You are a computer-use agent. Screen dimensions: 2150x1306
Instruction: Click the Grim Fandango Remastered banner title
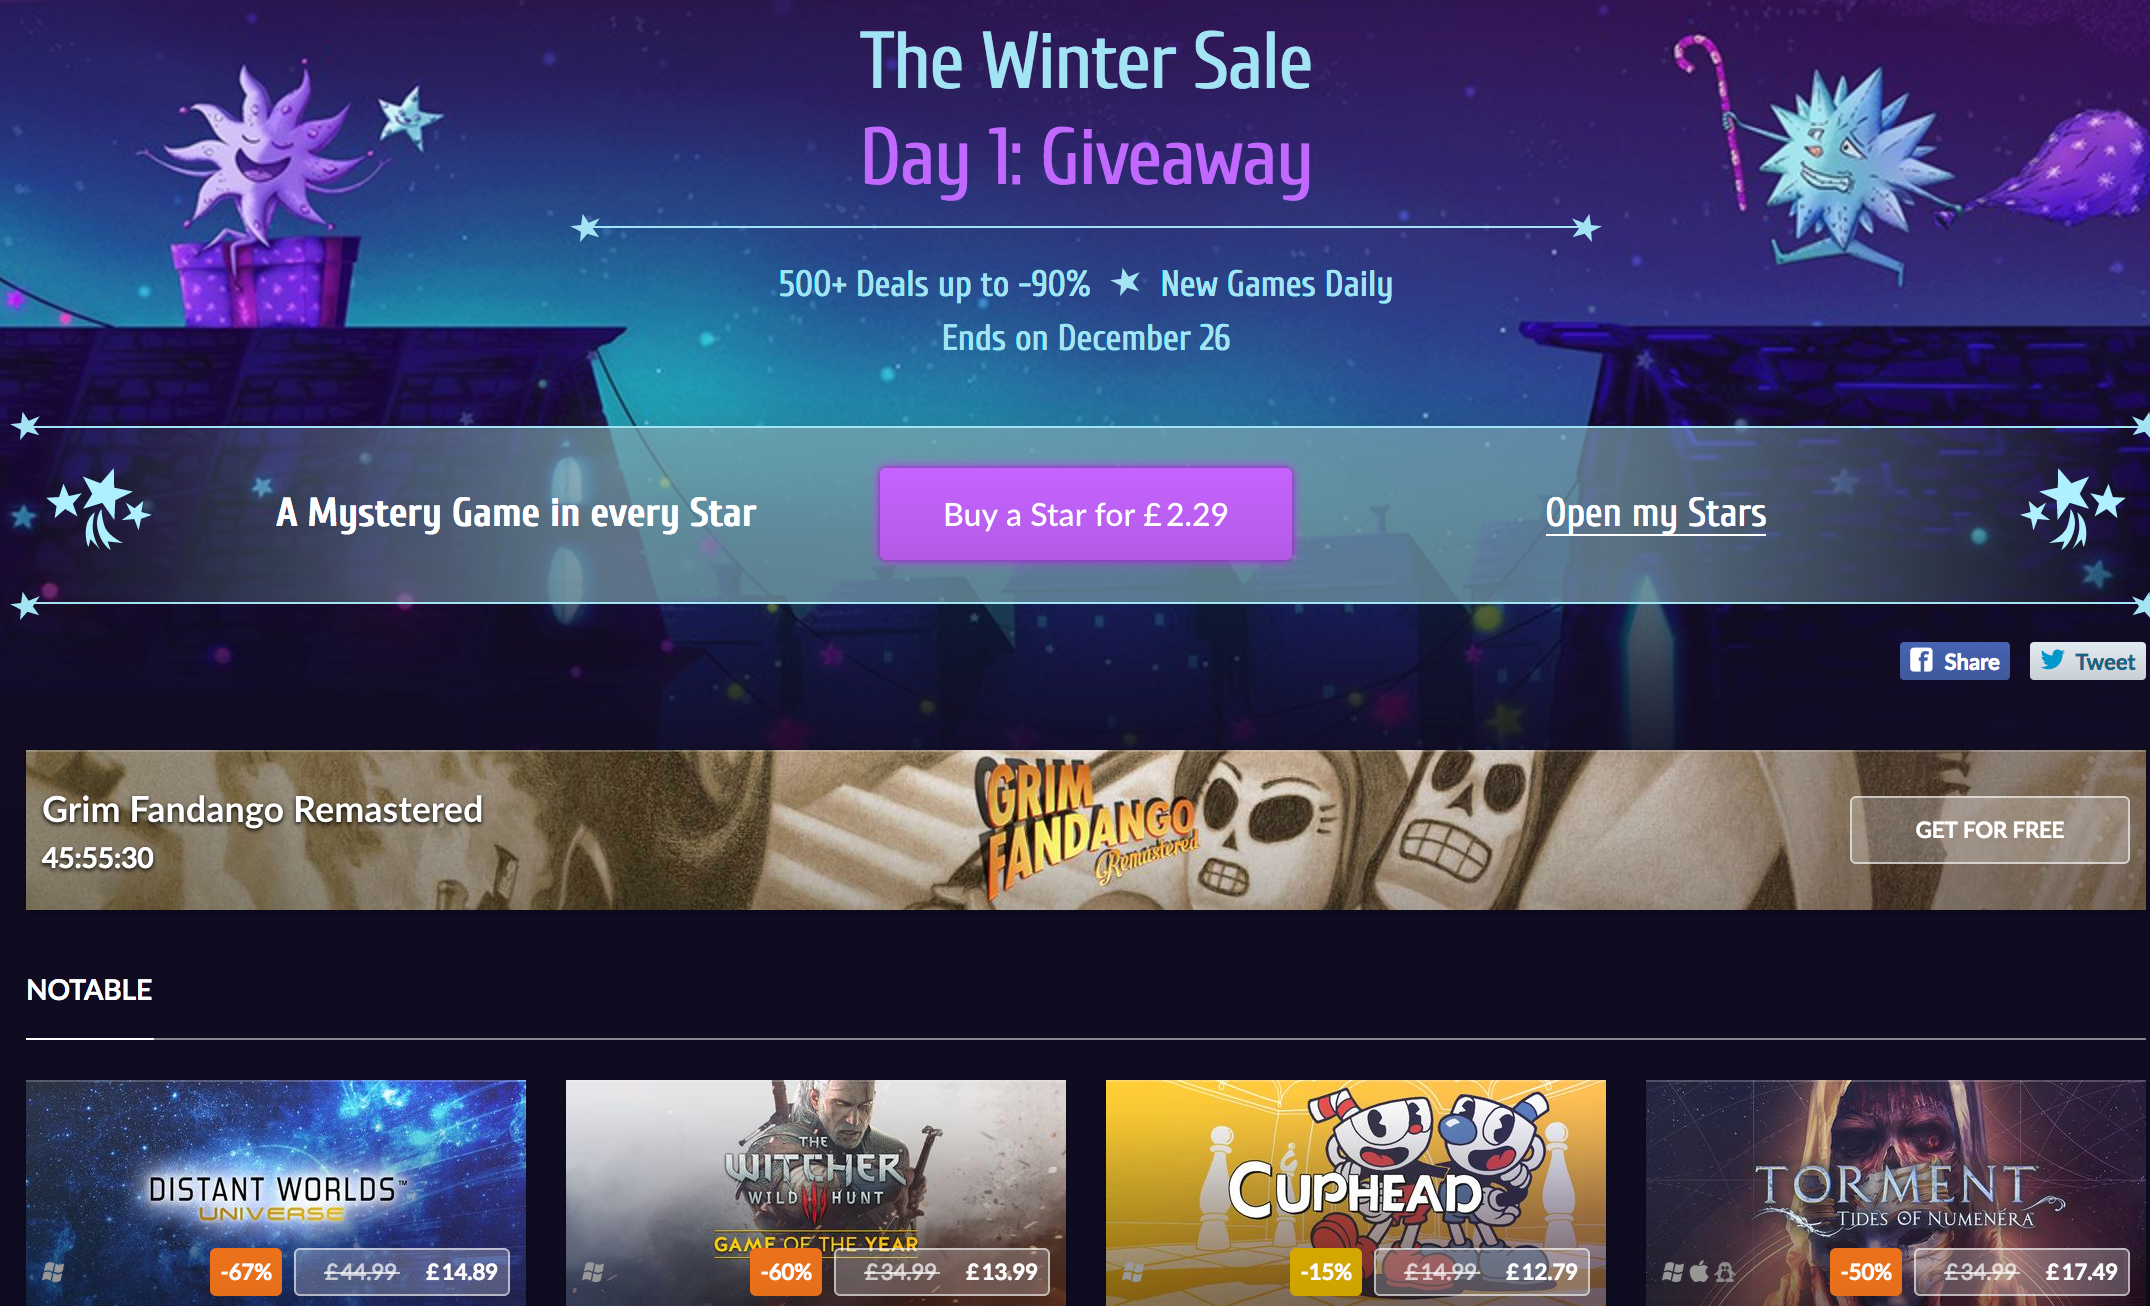click(262, 809)
